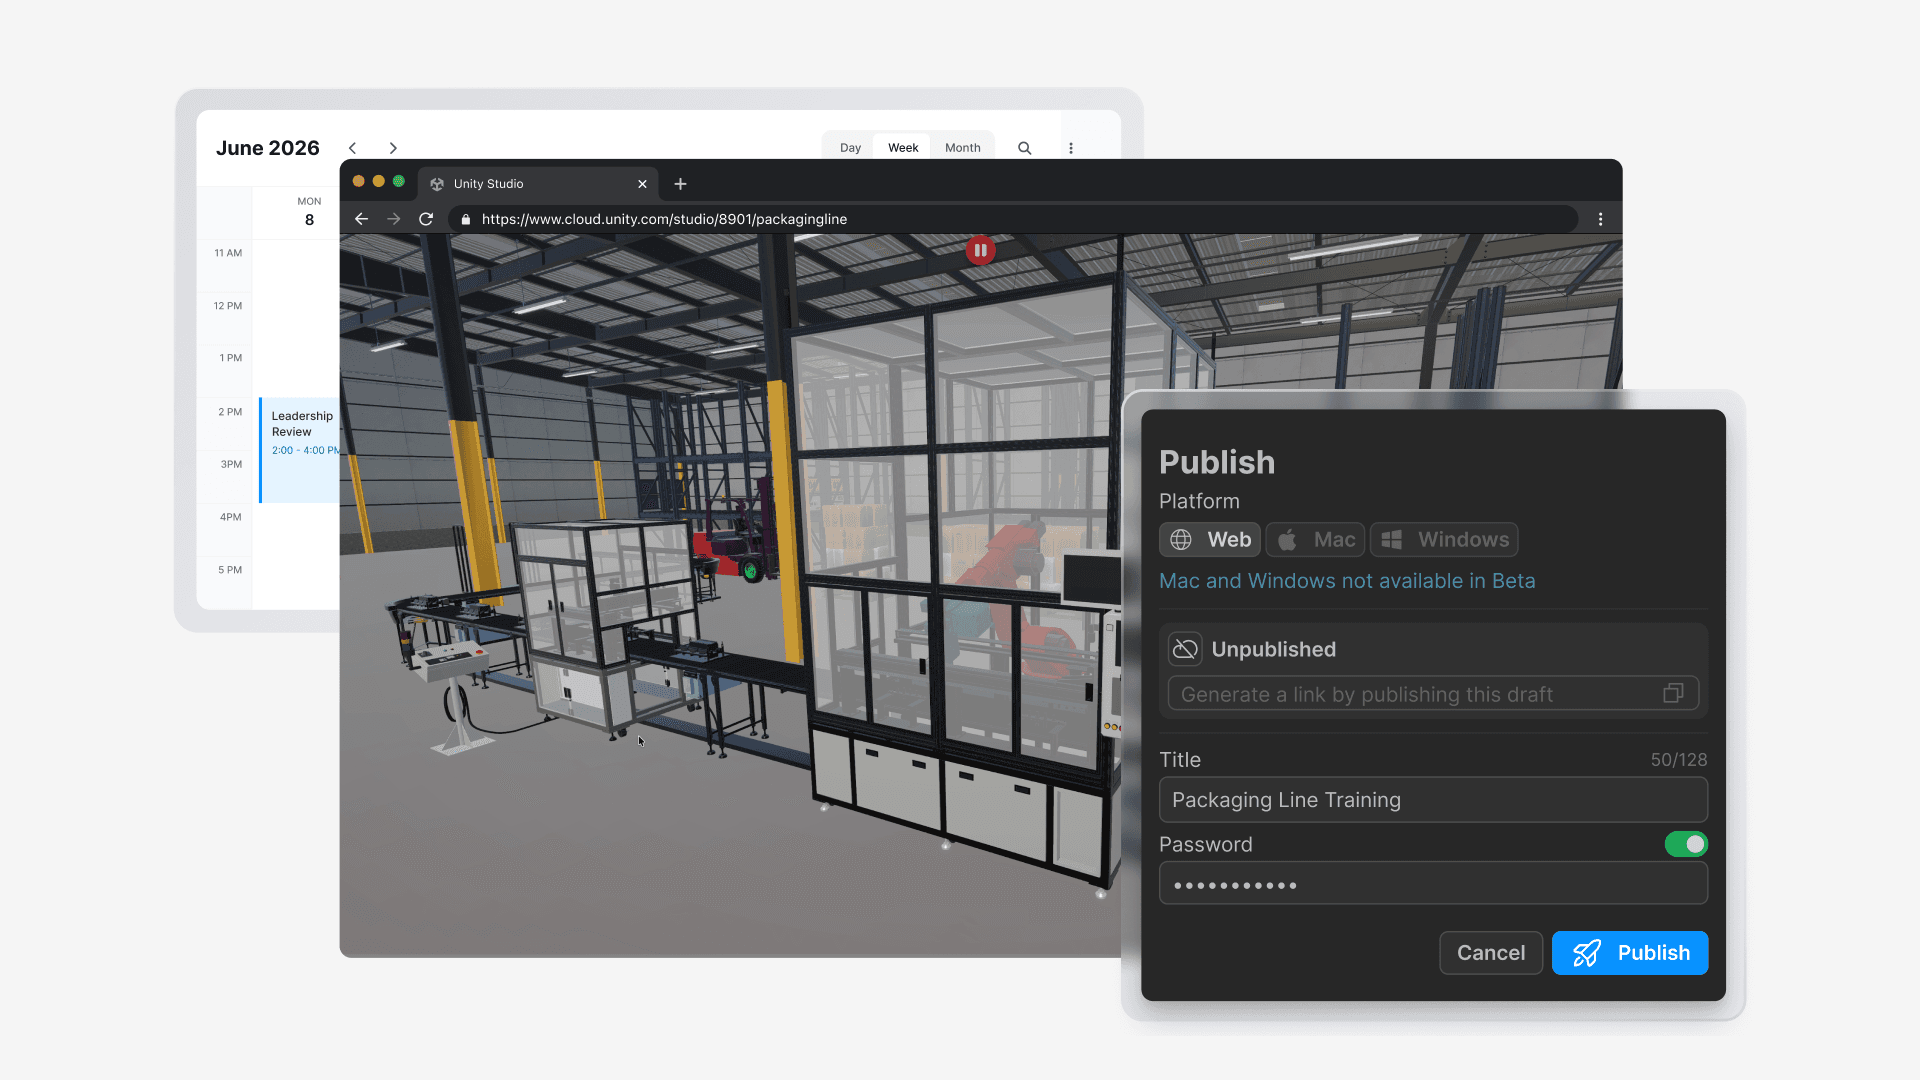Click the 12 PM time slot label
Viewport: 1920px width, 1080px height.
pyautogui.click(x=228, y=306)
